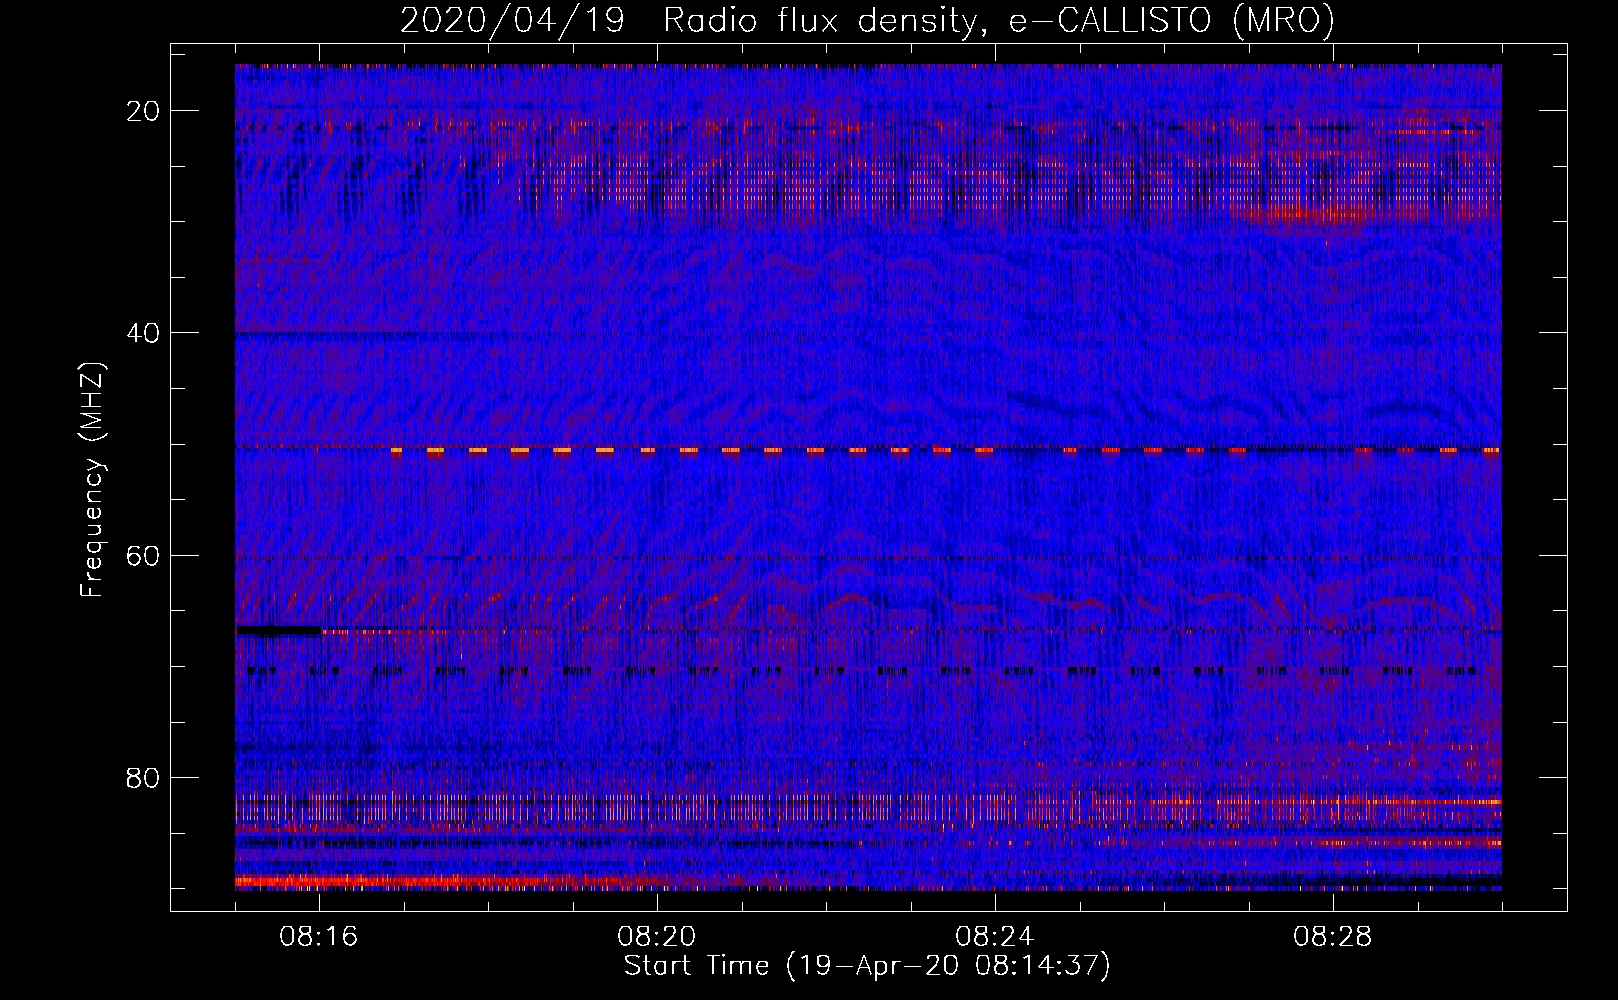
Task: Click the 08:16 time tick label
Action: click(319, 936)
